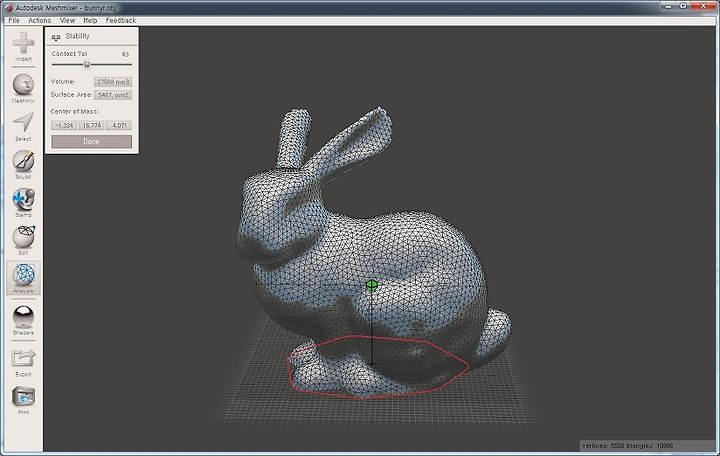Click the Autodesk Meshmixer title bar icon

tap(8, 8)
